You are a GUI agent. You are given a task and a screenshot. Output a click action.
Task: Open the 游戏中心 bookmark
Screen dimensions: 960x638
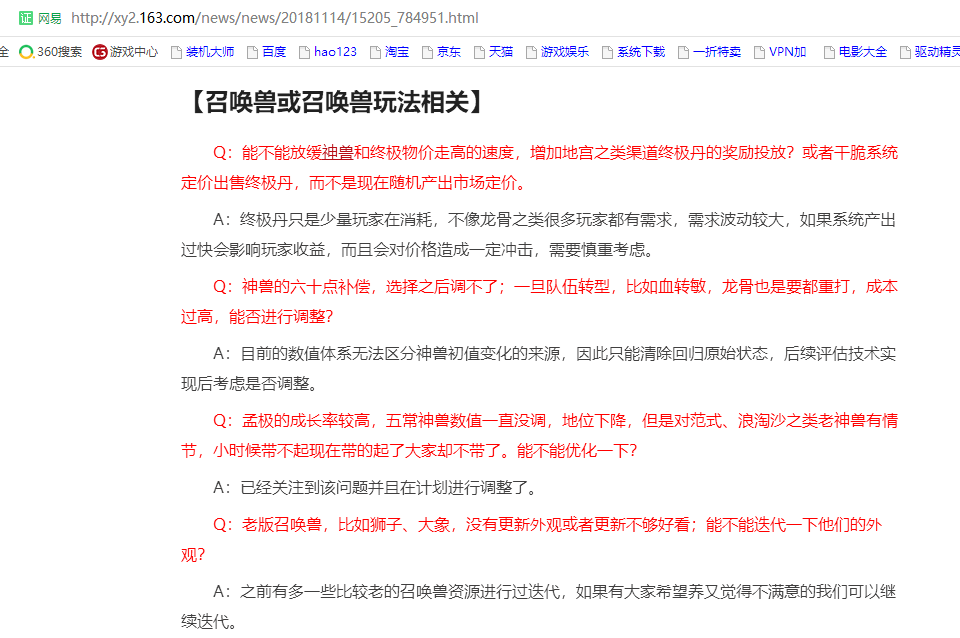point(126,52)
